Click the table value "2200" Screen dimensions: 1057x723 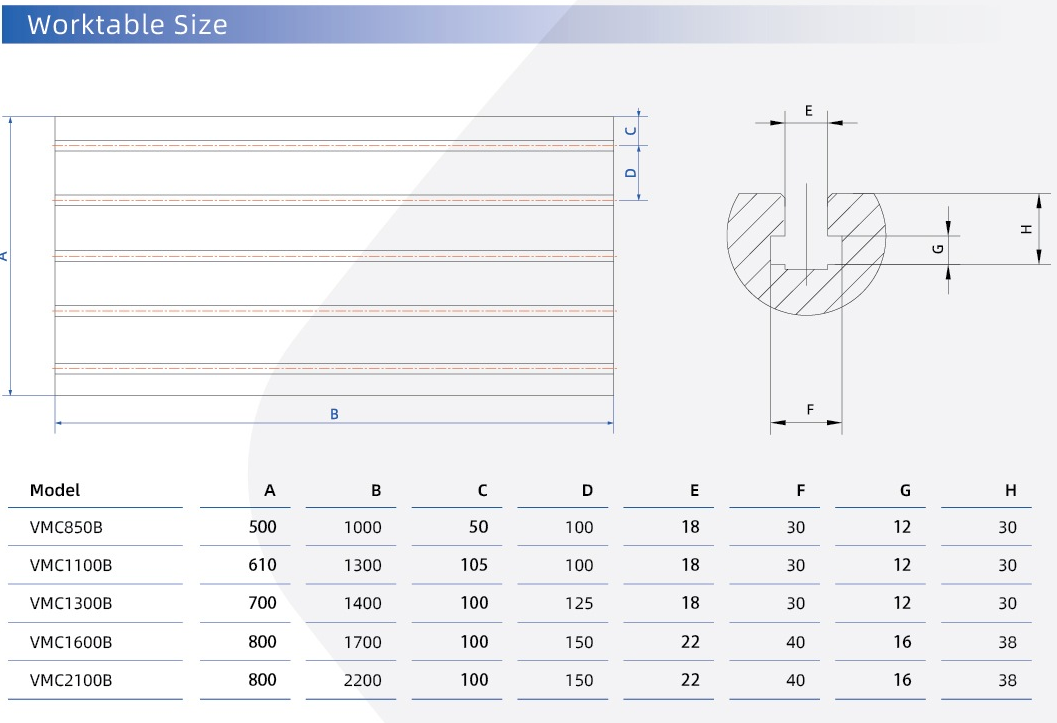coord(363,680)
